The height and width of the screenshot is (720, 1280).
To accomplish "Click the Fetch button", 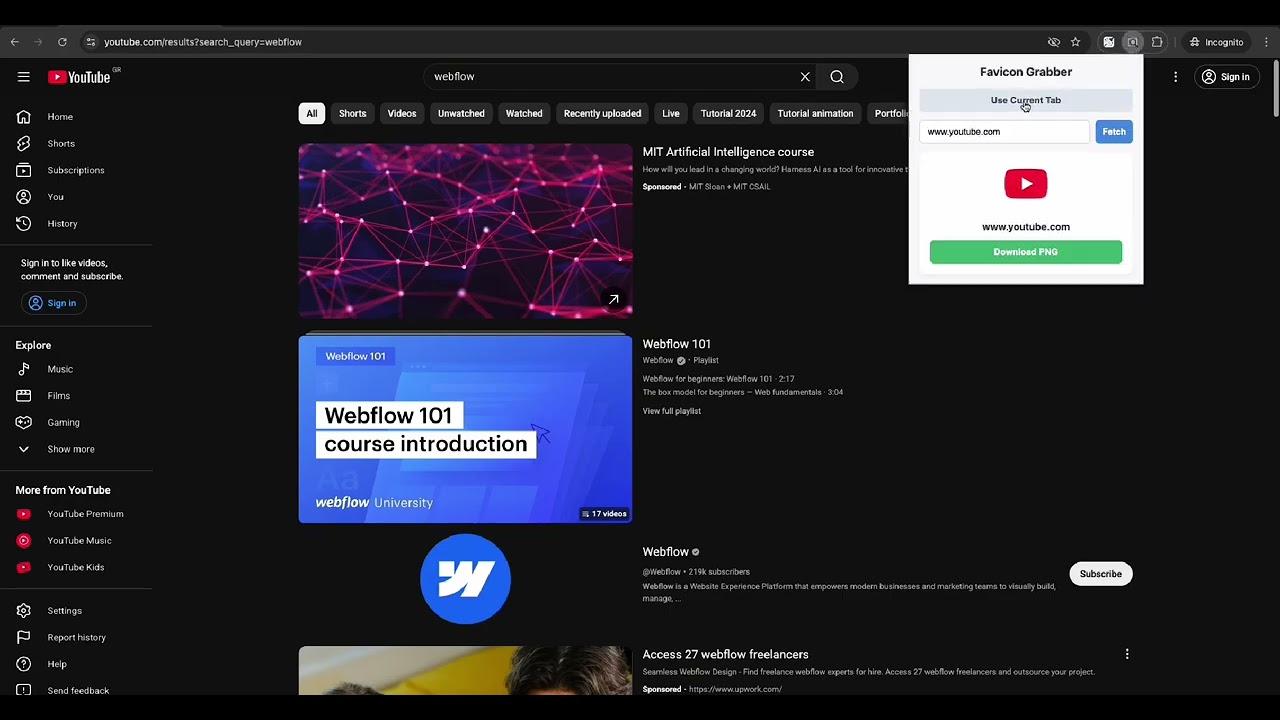I will pos(1114,132).
